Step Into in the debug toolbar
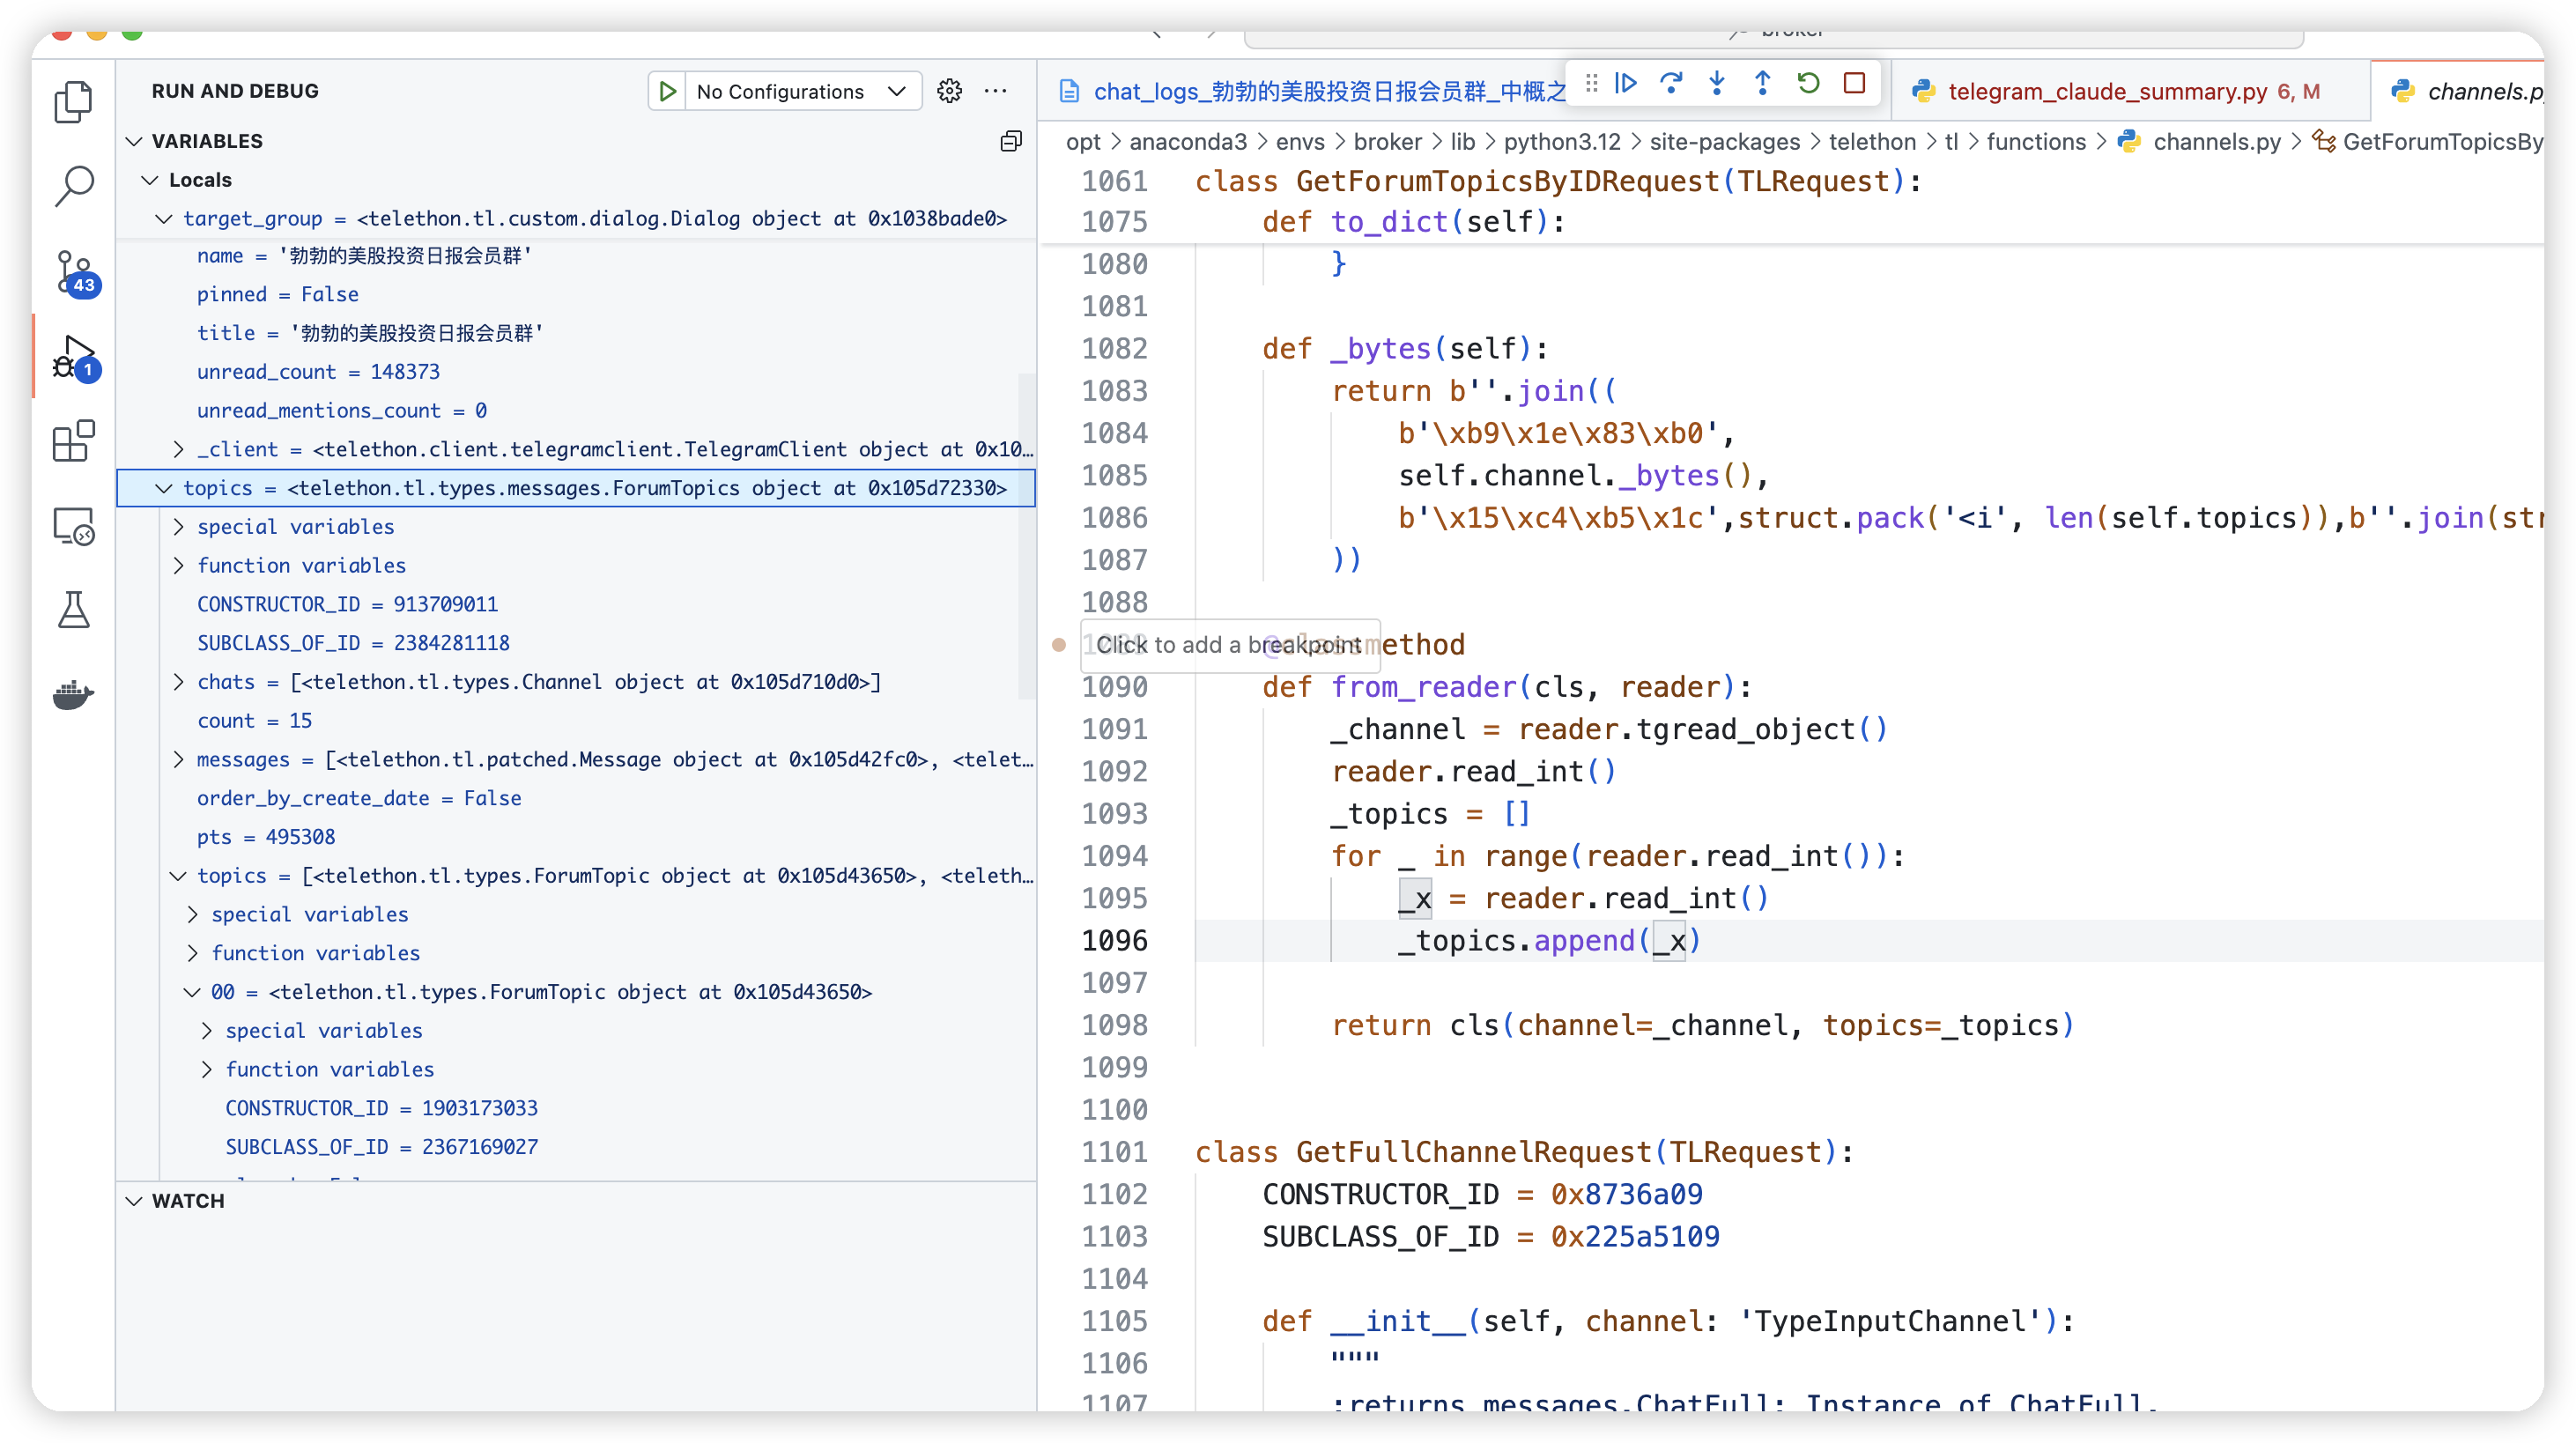This screenshot has width=2576, height=1443. coord(1717,83)
